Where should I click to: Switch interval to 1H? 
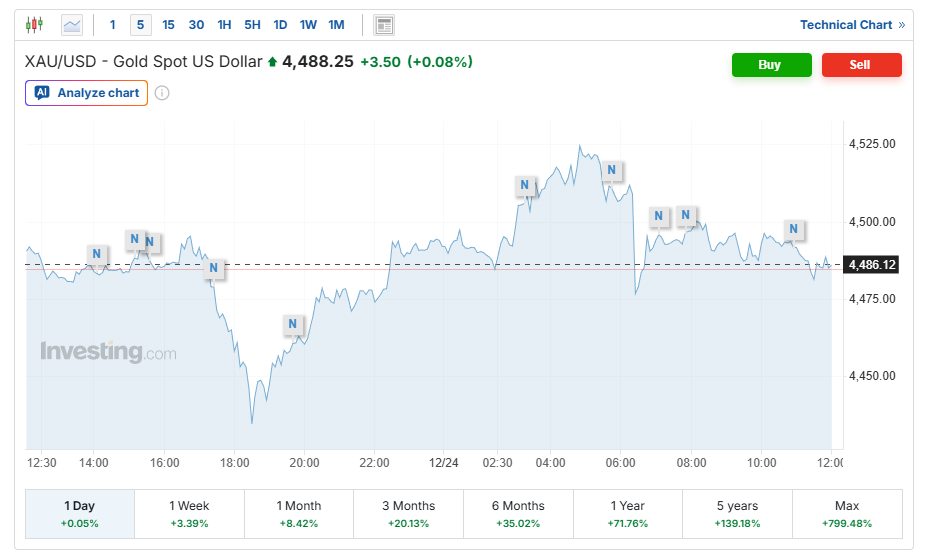coord(224,25)
